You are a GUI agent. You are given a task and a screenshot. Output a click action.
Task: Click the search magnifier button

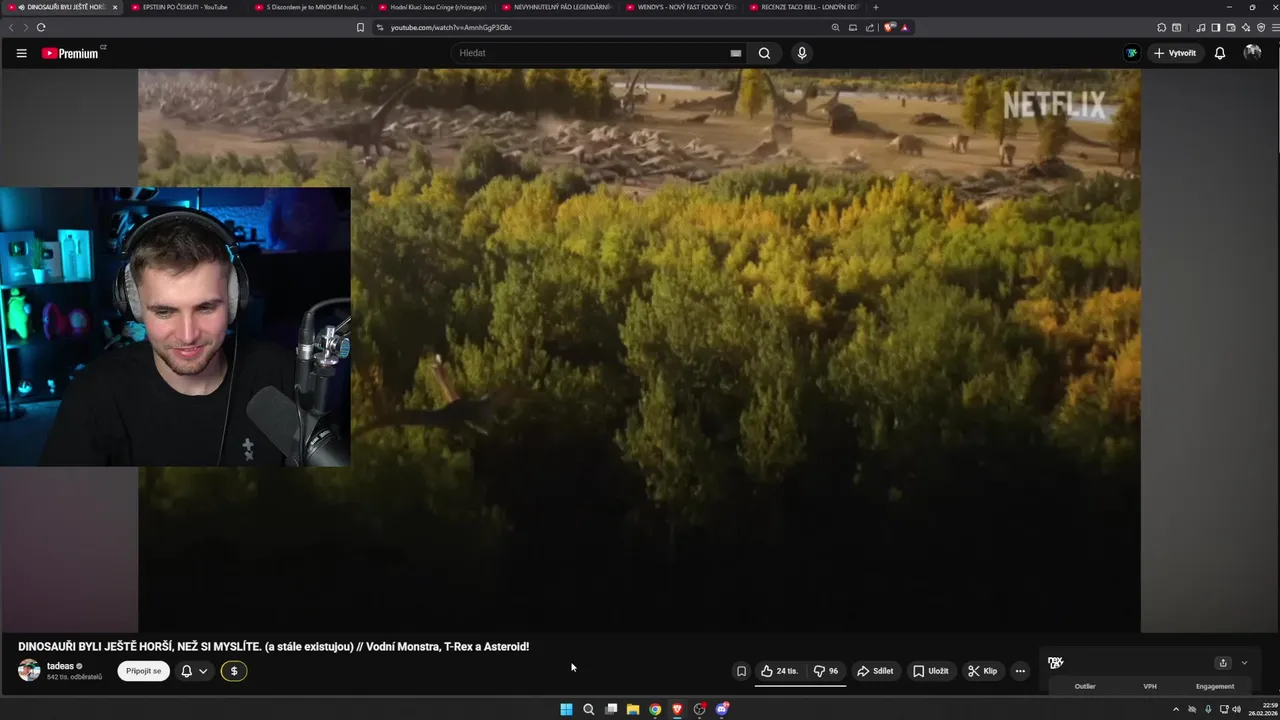pyautogui.click(x=764, y=53)
